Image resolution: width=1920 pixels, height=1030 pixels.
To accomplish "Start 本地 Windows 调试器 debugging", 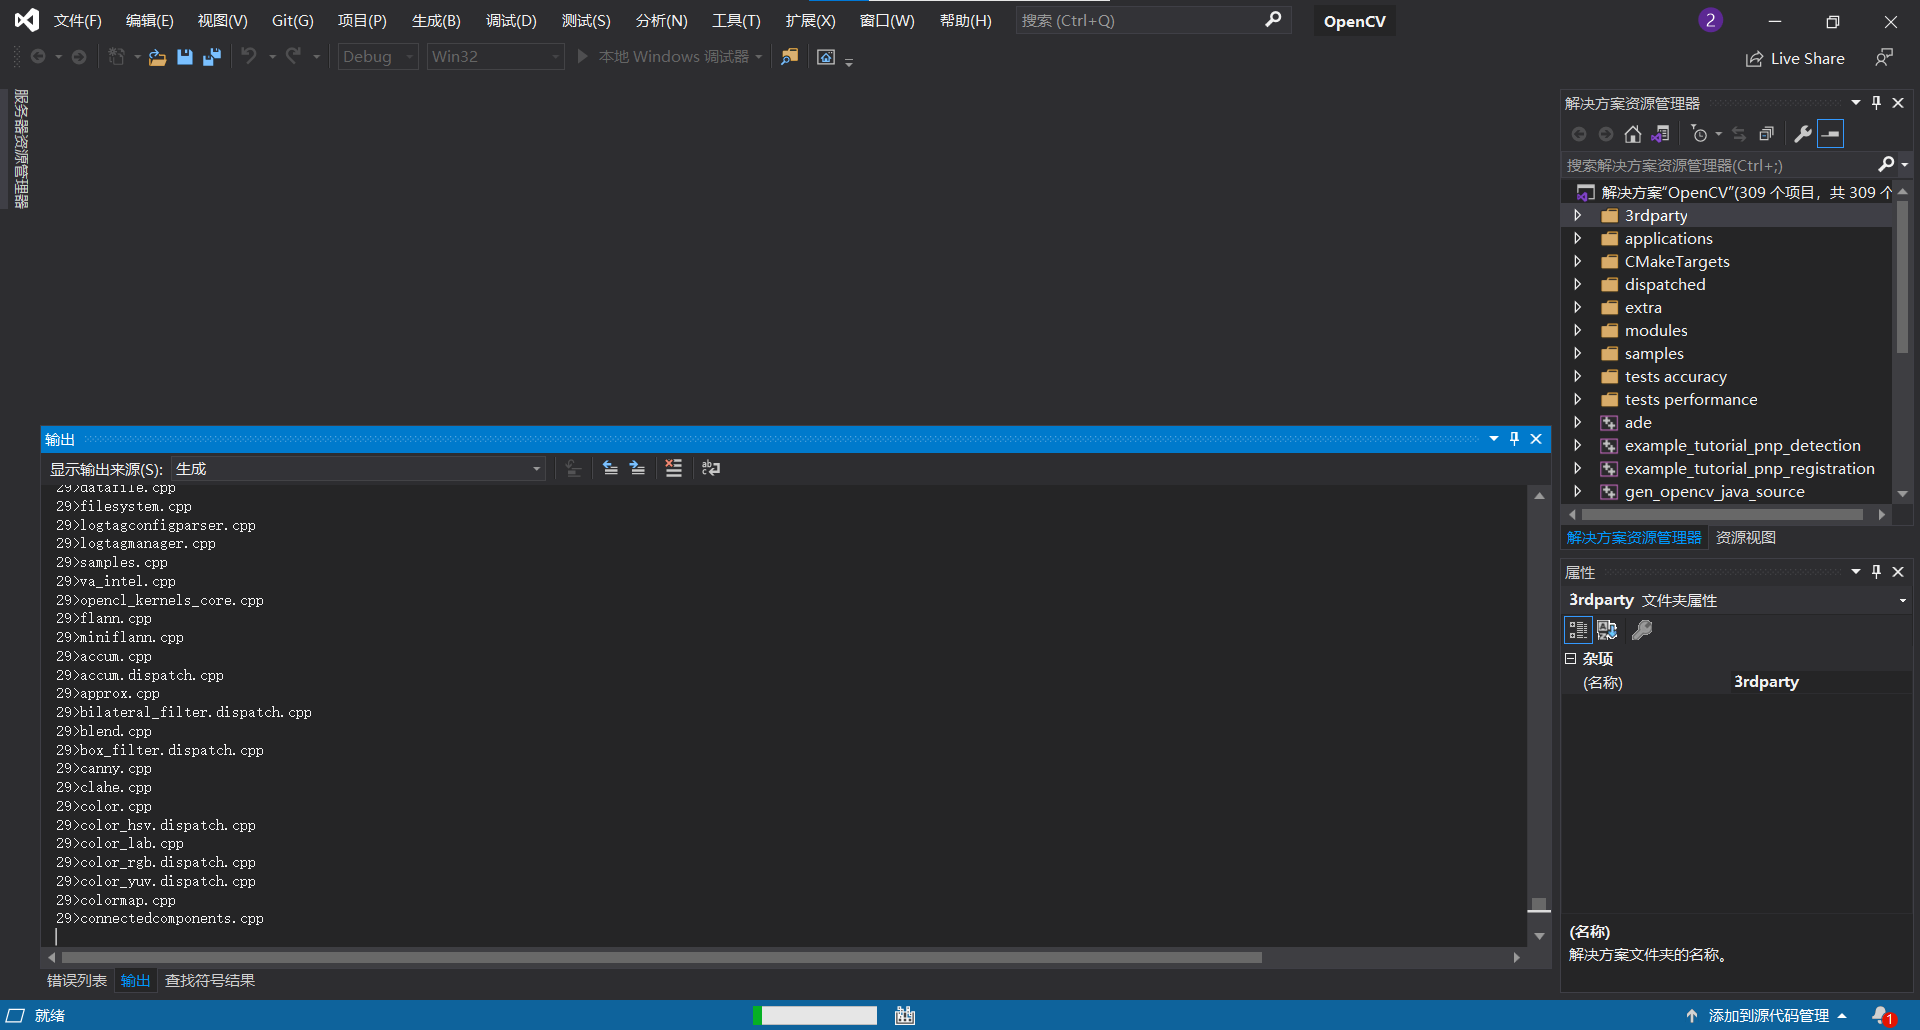I will (664, 57).
